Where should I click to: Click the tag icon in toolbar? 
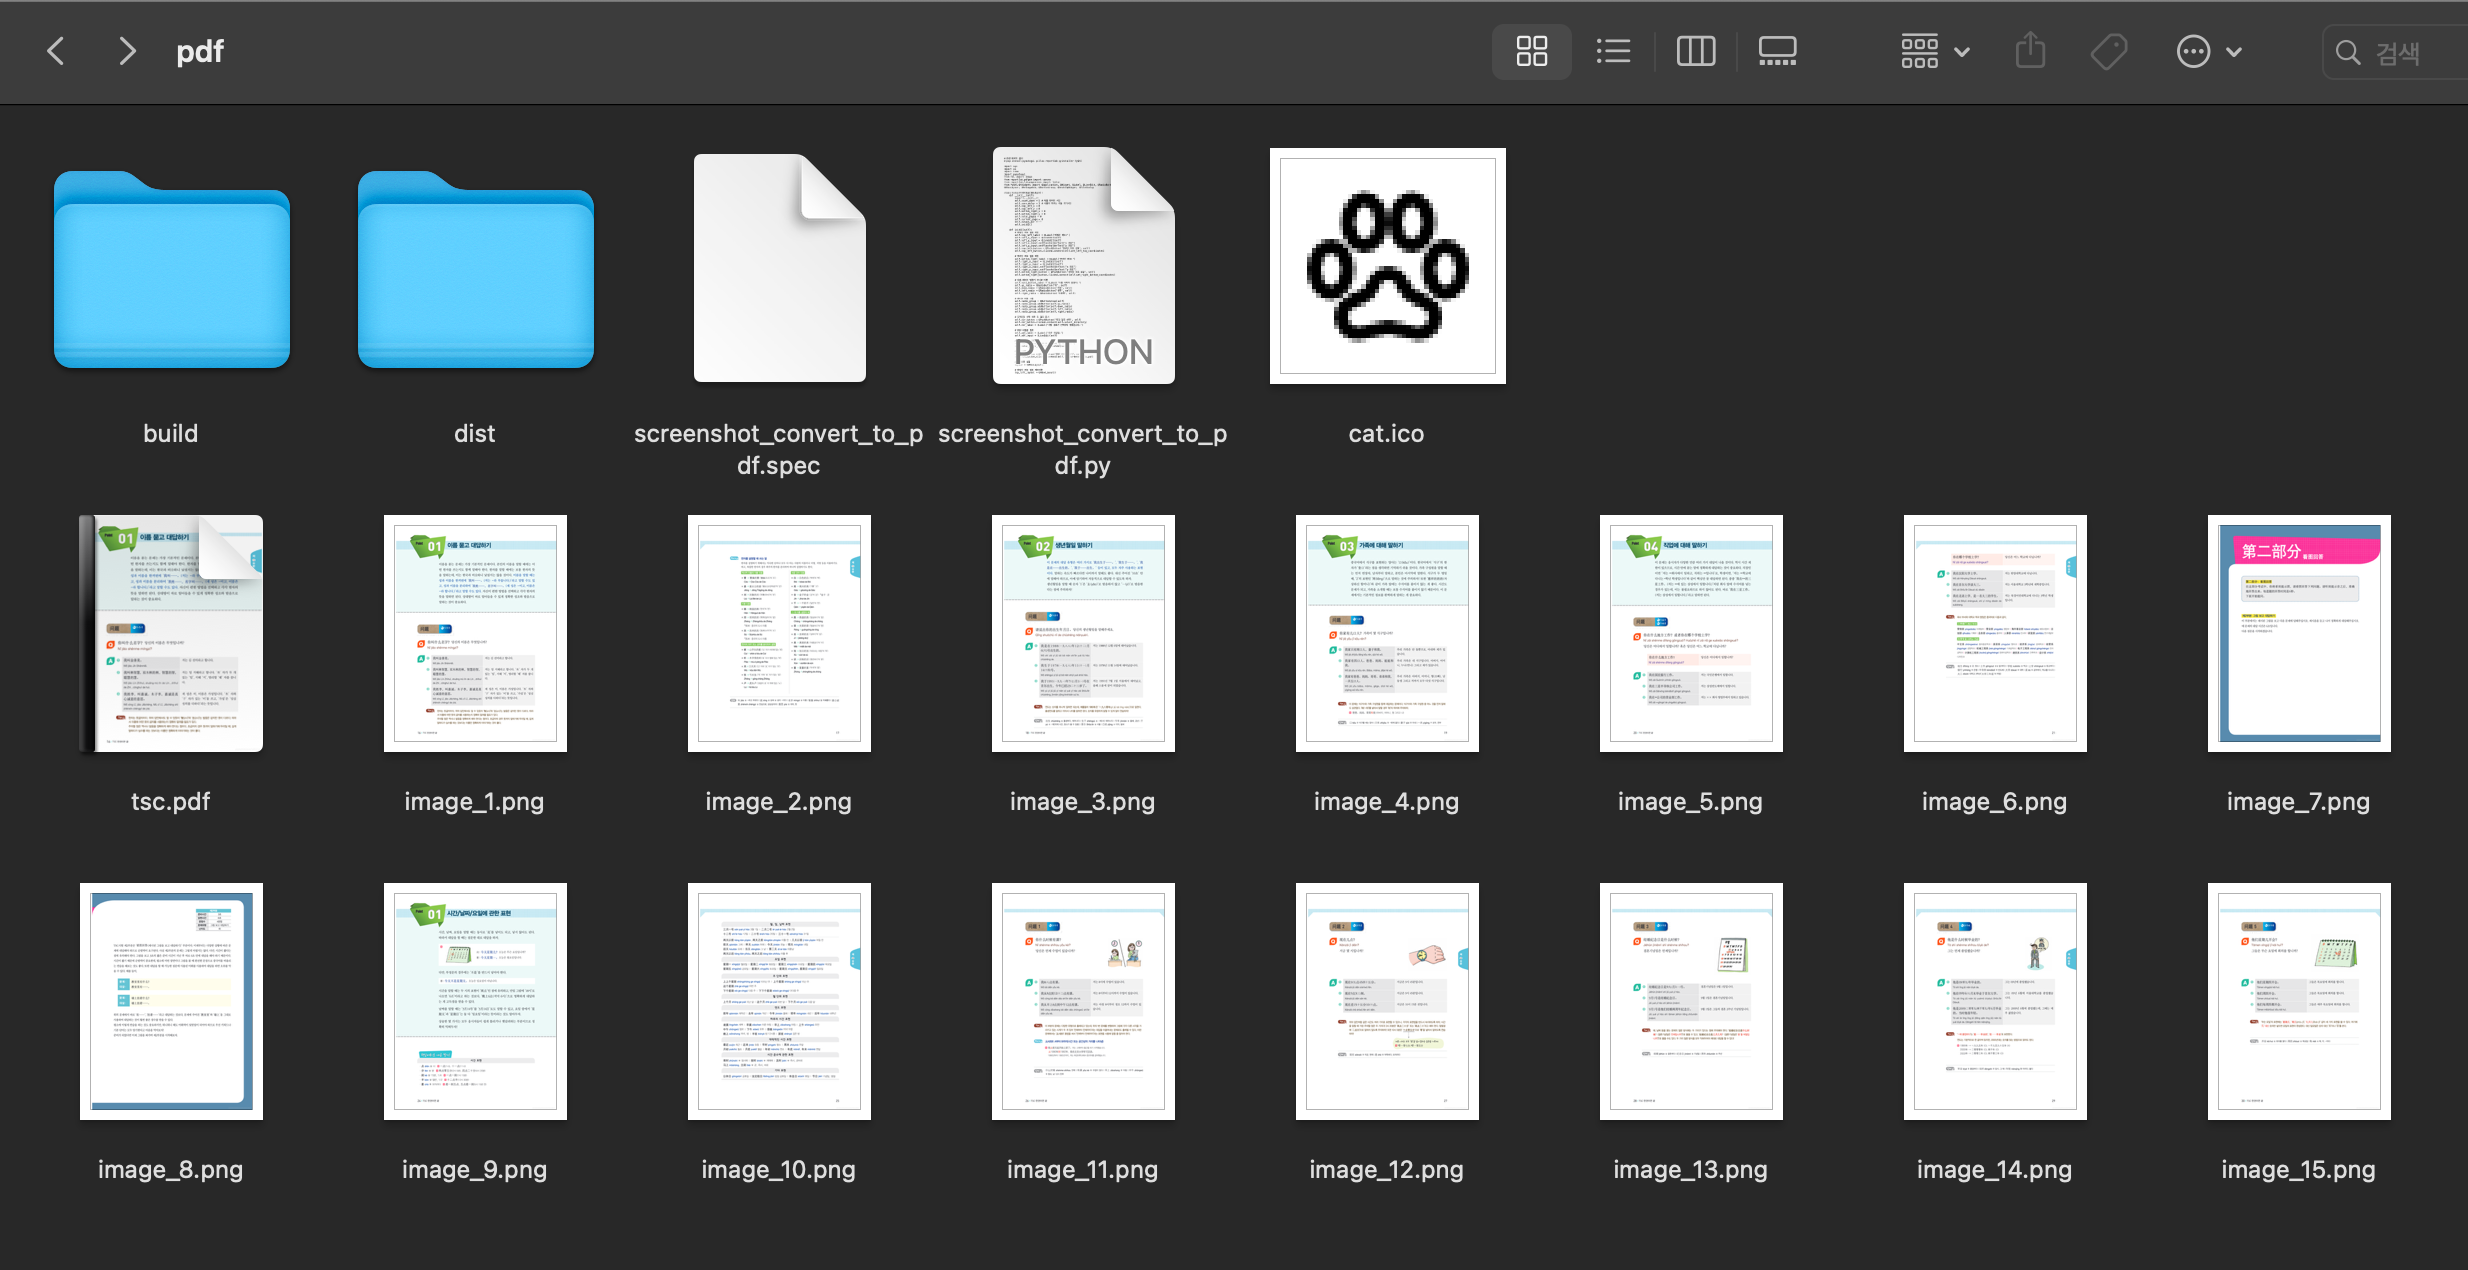tap(2109, 51)
